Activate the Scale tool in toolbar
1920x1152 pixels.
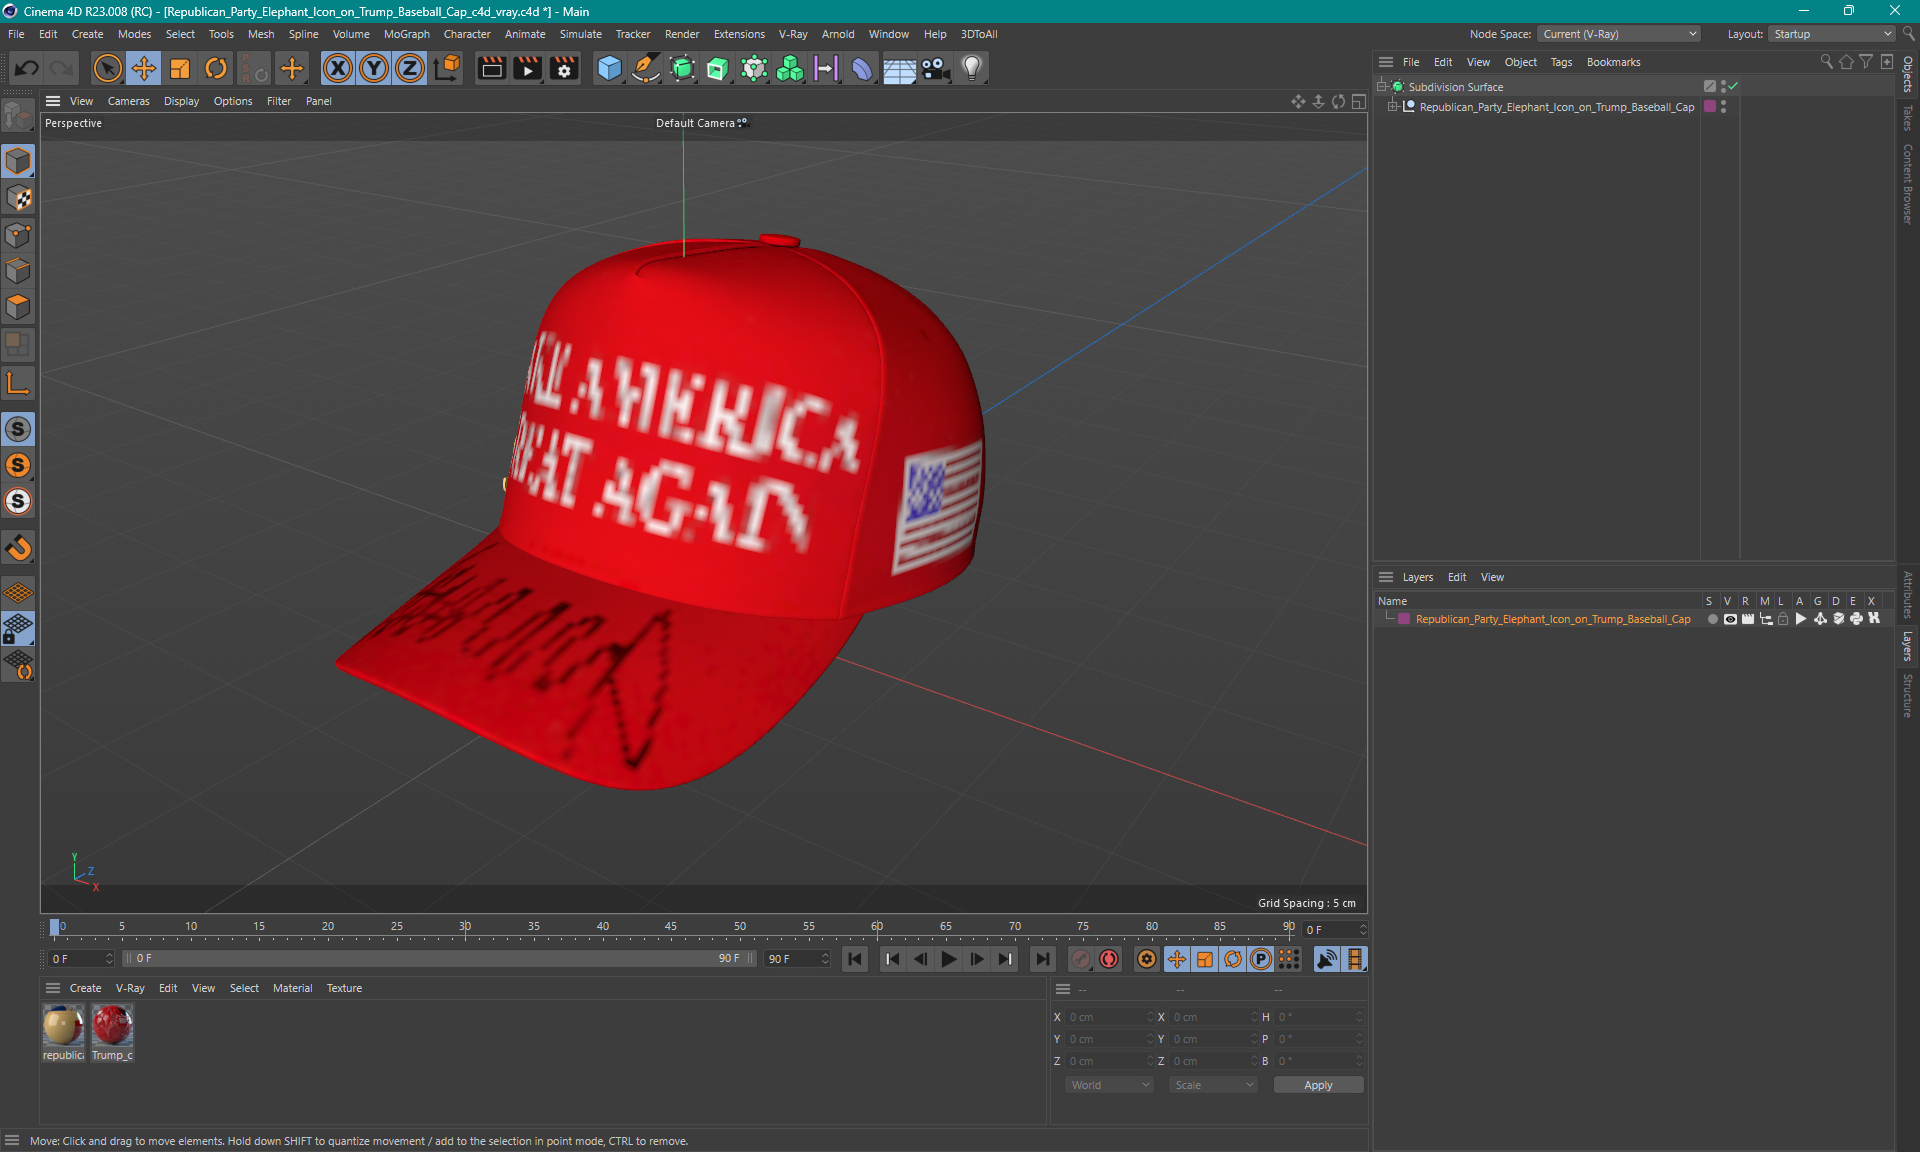click(x=180, y=68)
